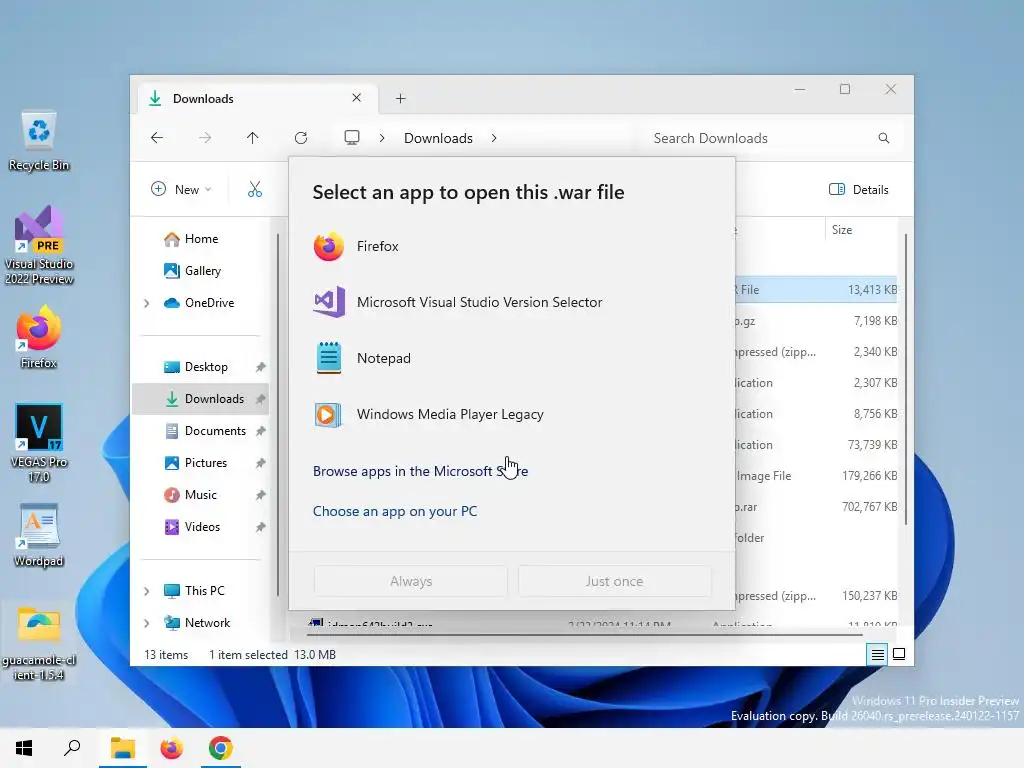Click the Always button

[x=411, y=581]
